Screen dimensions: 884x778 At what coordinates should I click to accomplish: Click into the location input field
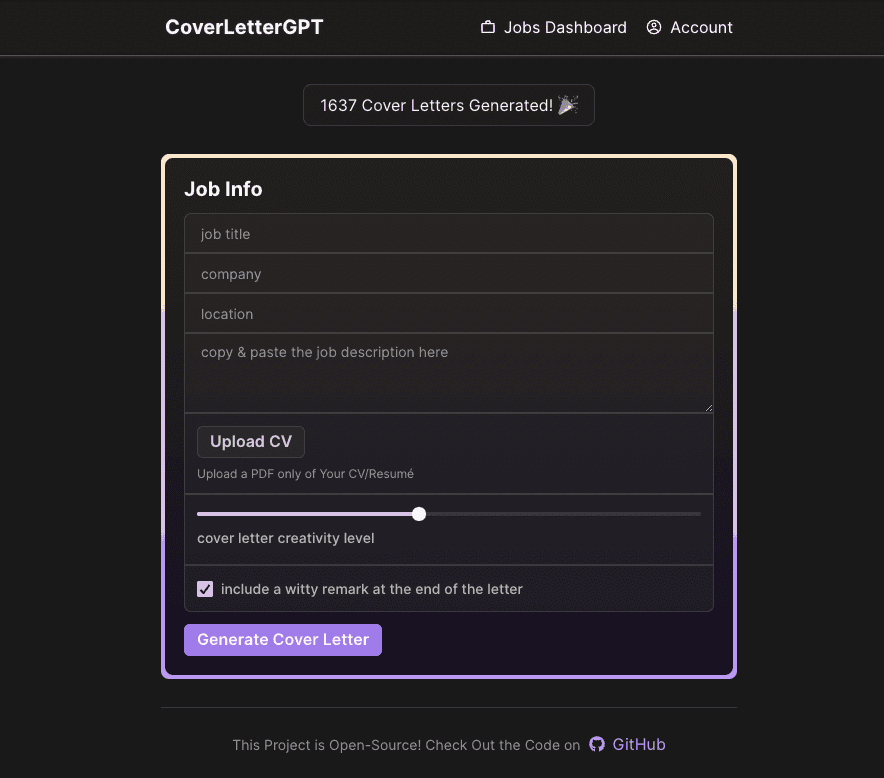448,314
